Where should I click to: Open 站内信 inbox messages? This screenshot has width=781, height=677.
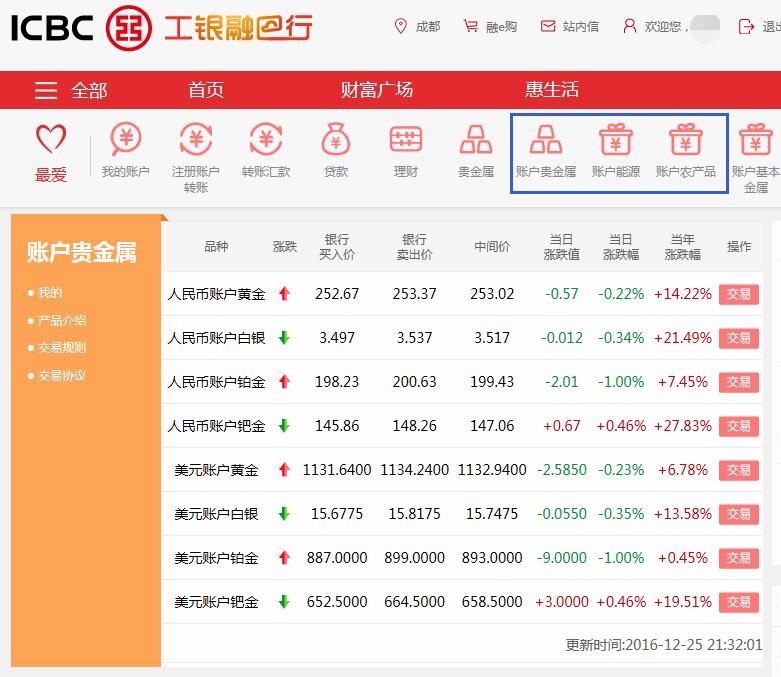(x=570, y=26)
